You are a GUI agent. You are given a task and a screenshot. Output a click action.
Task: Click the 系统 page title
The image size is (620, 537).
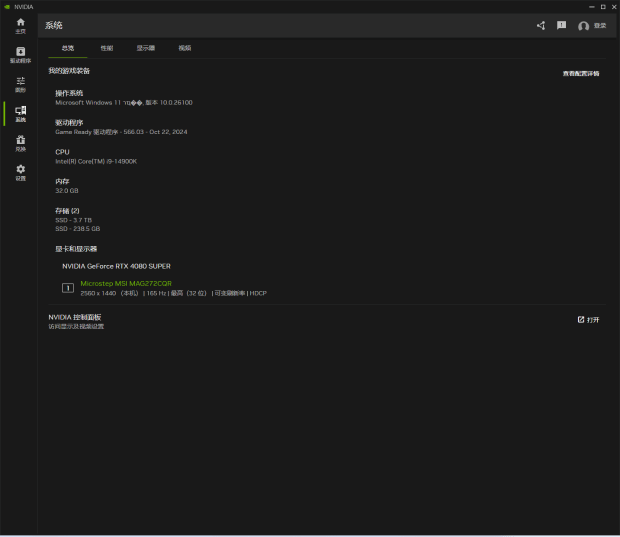[53, 26]
